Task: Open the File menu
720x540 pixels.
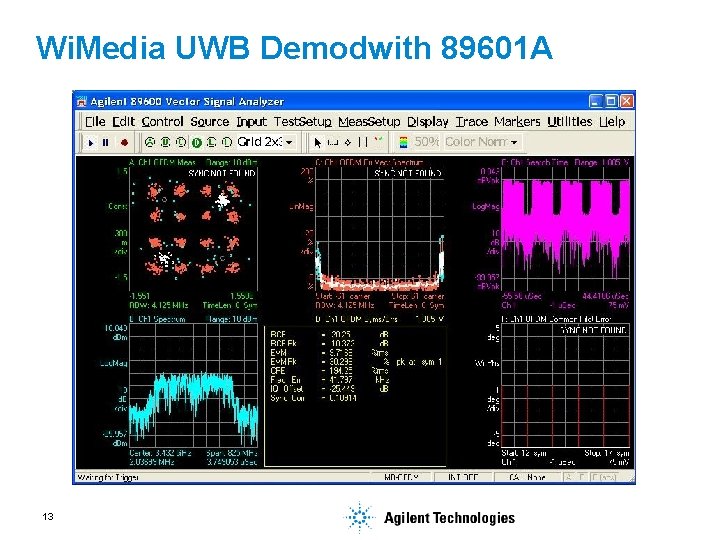Action: pyautogui.click(x=95, y=122)
